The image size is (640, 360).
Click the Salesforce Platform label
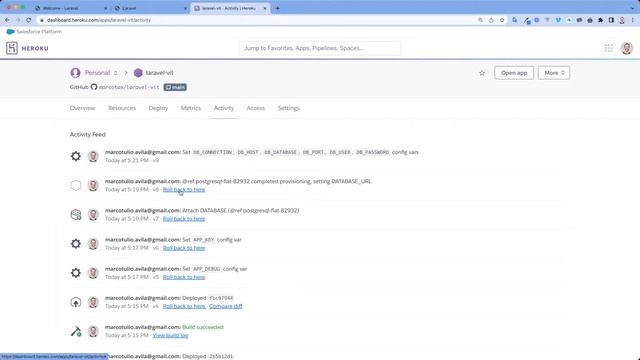pyautogui.click(x=39, y=31)
